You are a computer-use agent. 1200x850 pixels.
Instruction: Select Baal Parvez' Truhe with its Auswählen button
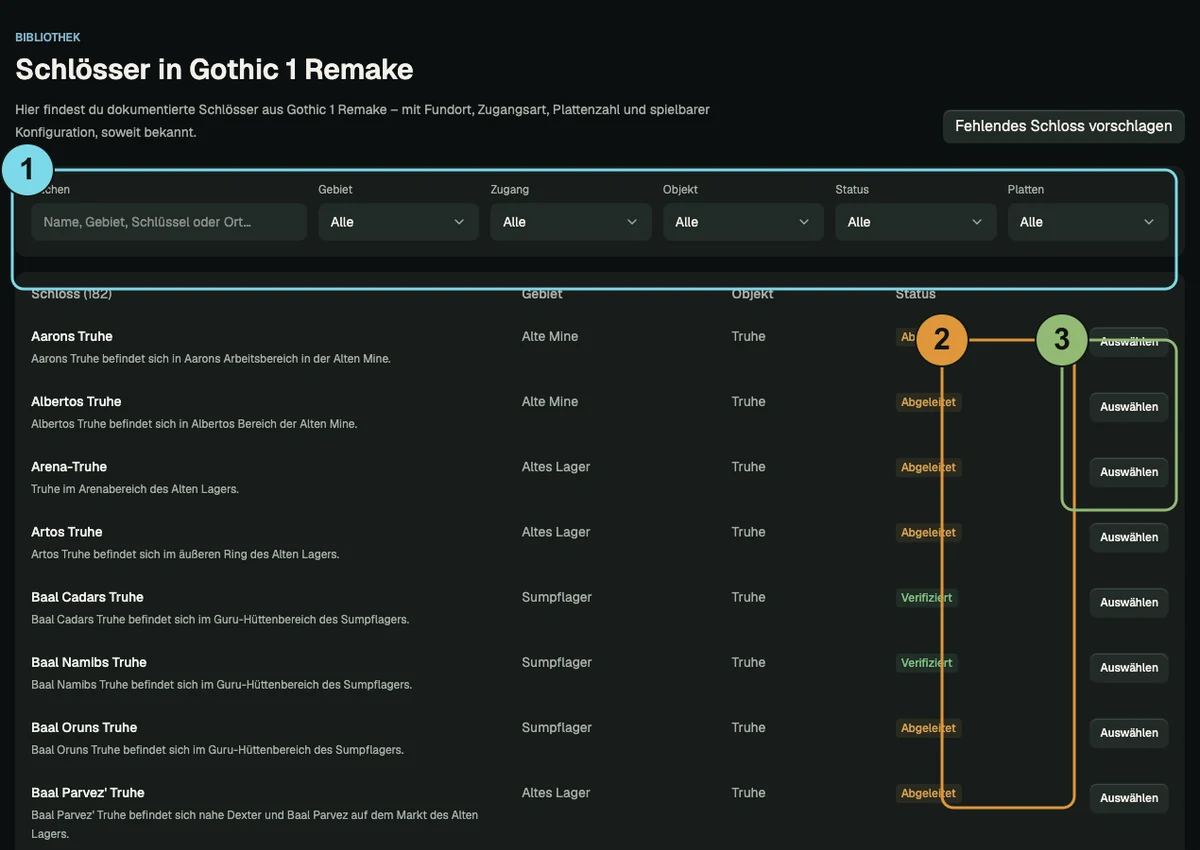[1129, 798]
